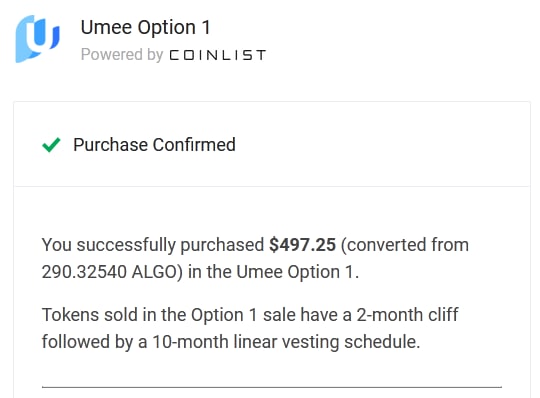Click "Umee Option 1" in the purchase sentence

tap(295, 272)
